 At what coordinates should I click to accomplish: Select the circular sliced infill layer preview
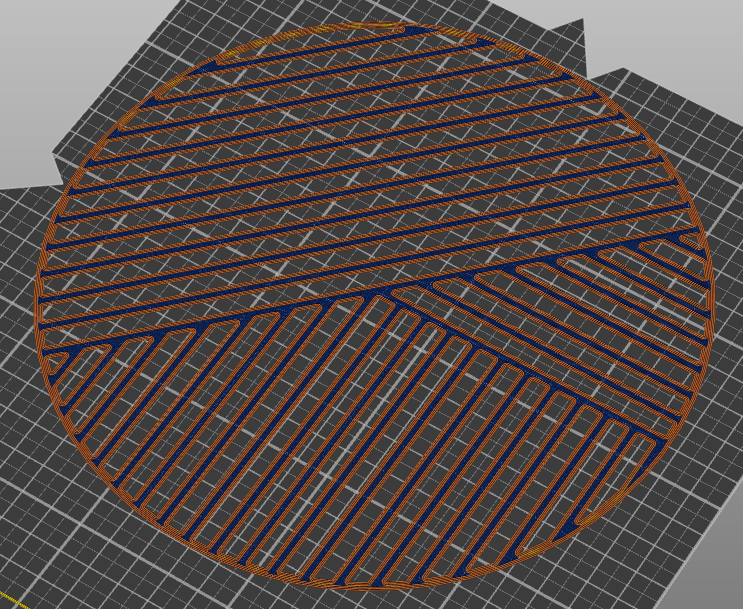coord(374,306)
